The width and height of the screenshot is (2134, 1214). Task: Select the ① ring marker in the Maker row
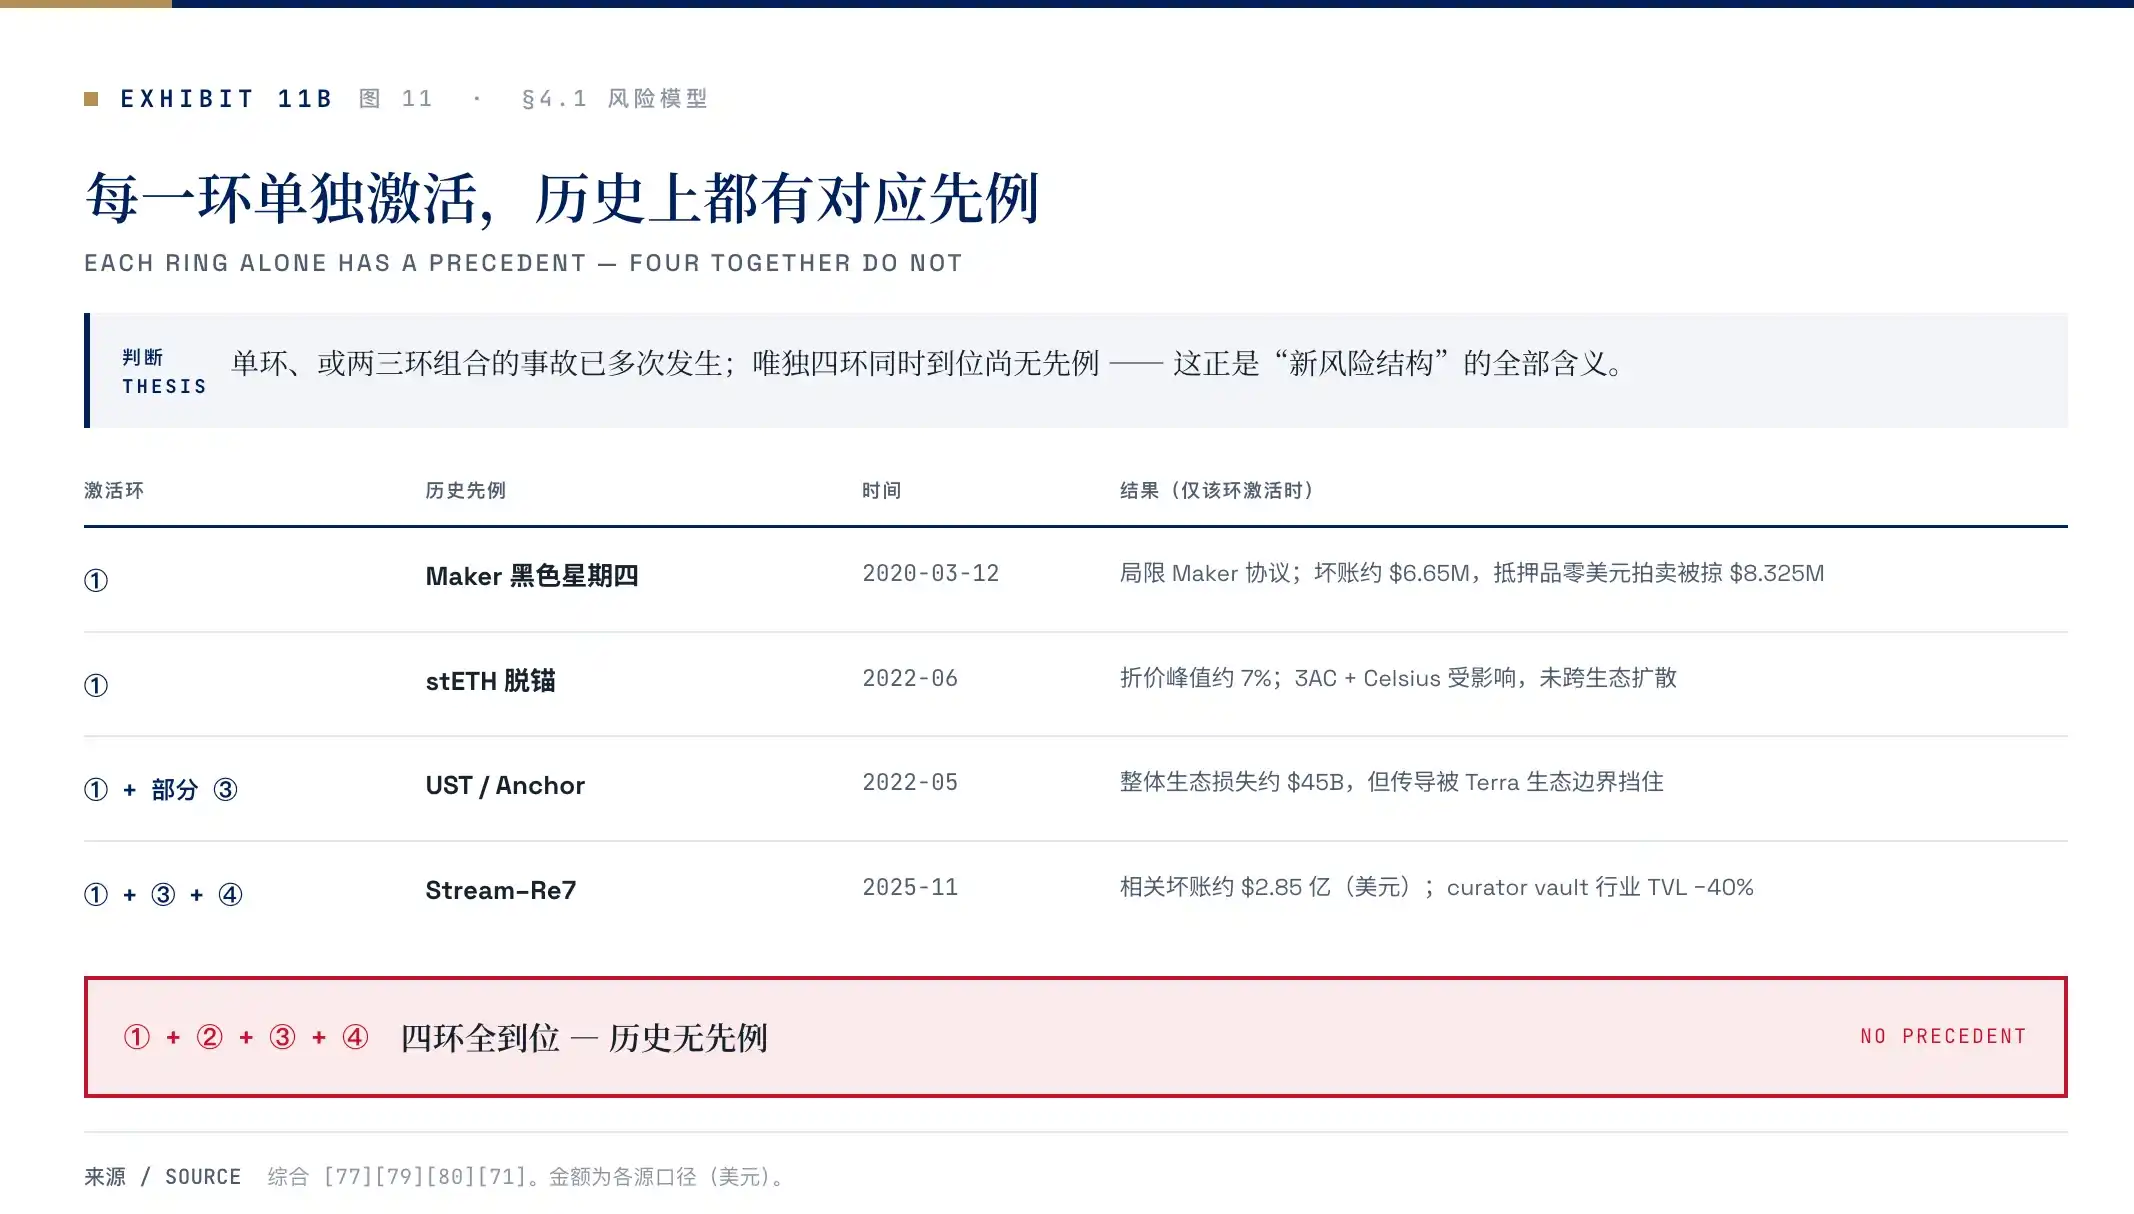[96, 580]
